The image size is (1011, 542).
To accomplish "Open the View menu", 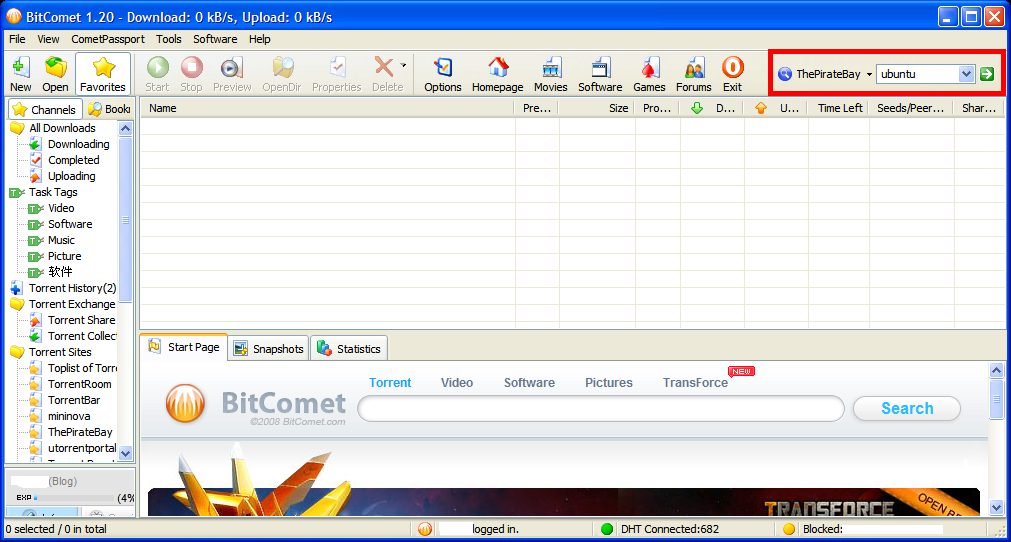I will point(48,39).
